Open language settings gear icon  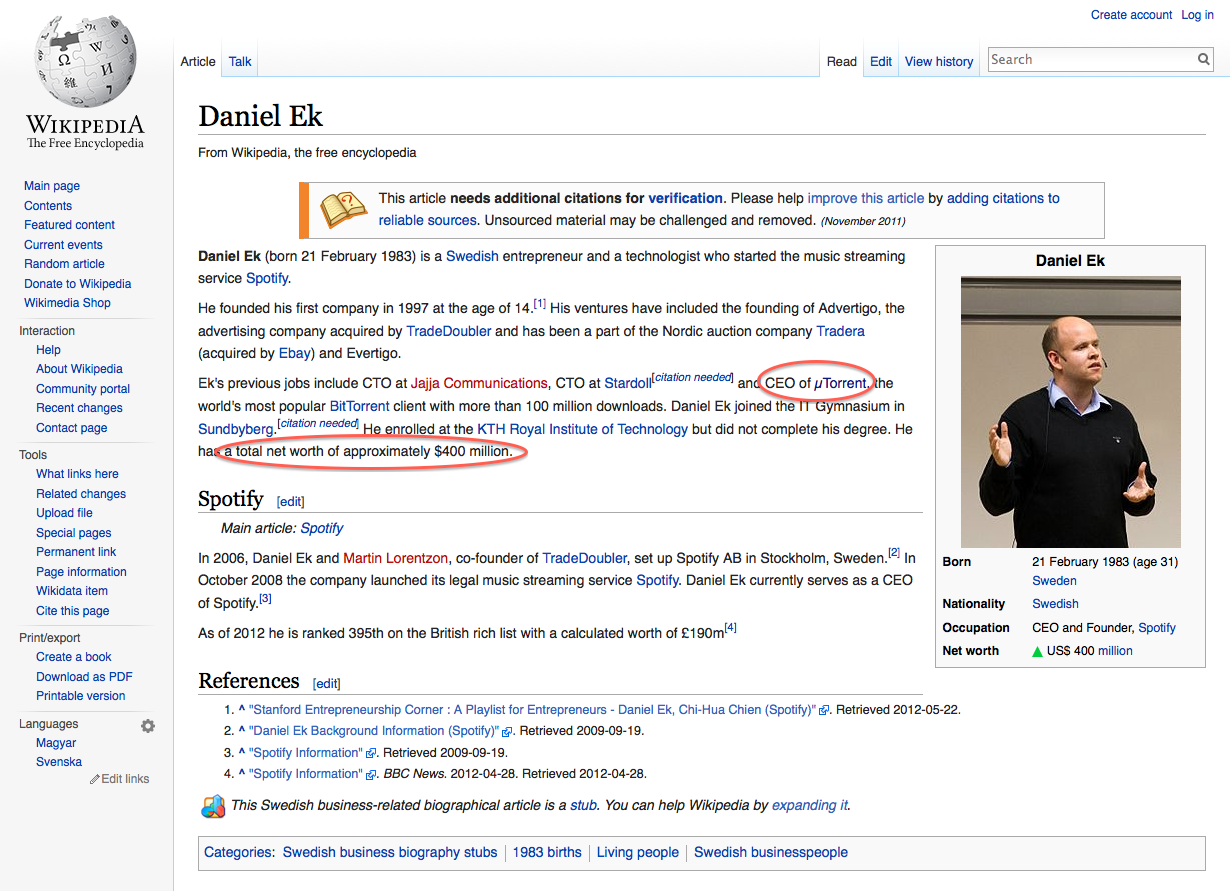[x=148, y=726]
